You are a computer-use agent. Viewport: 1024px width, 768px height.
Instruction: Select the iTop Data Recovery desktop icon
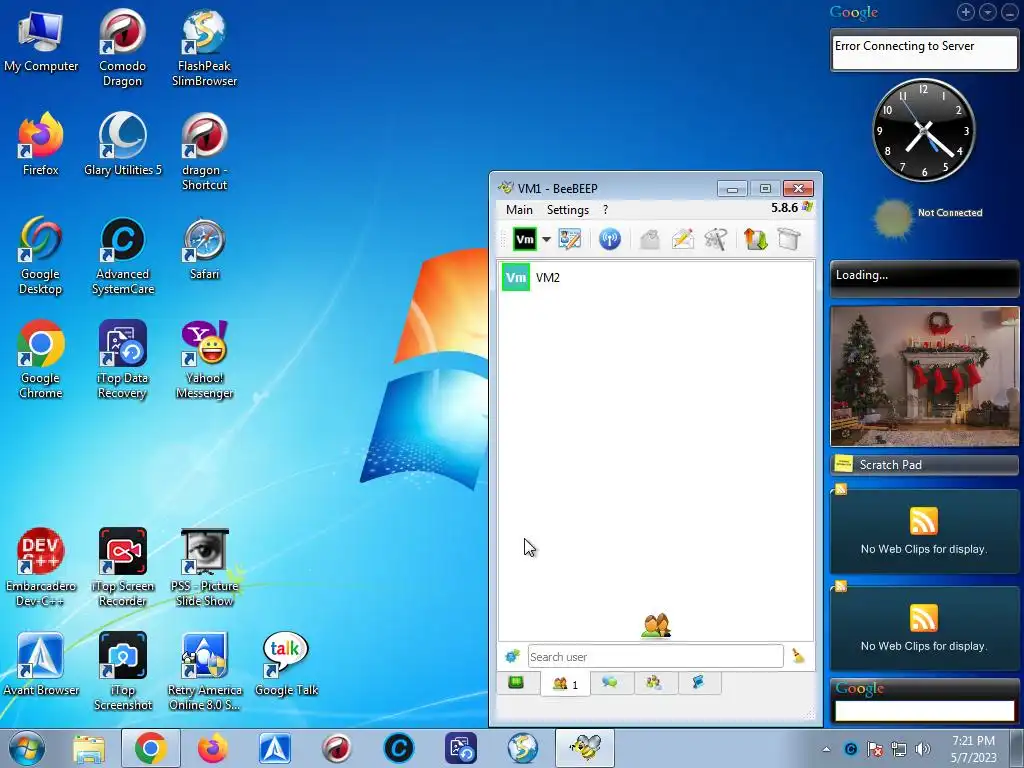(123, 359)
